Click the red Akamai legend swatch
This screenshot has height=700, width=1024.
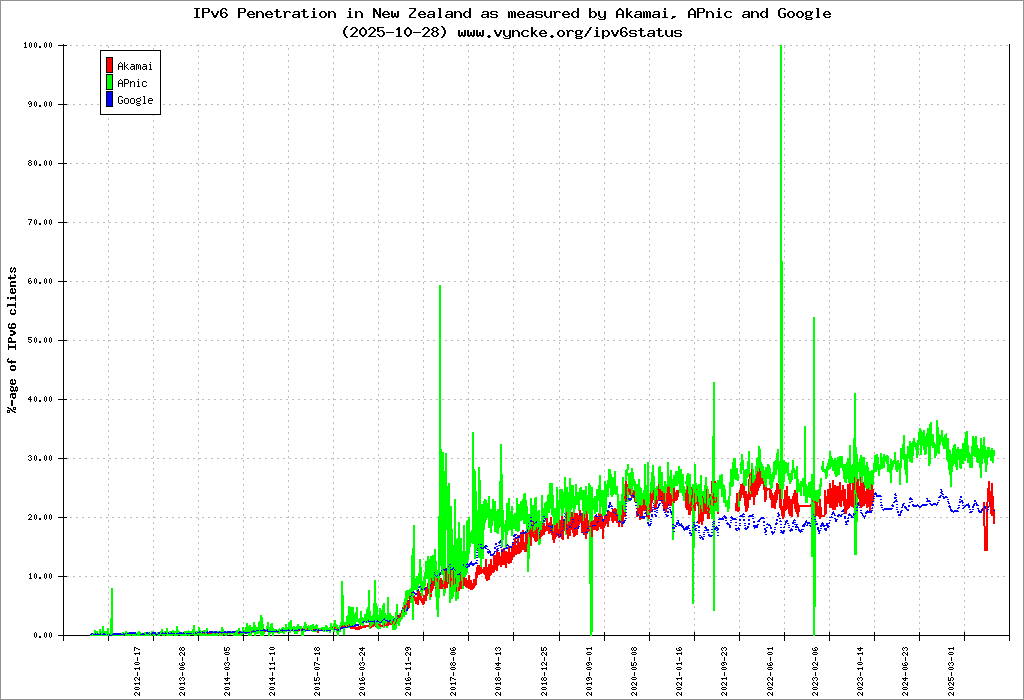pos(110,65)
